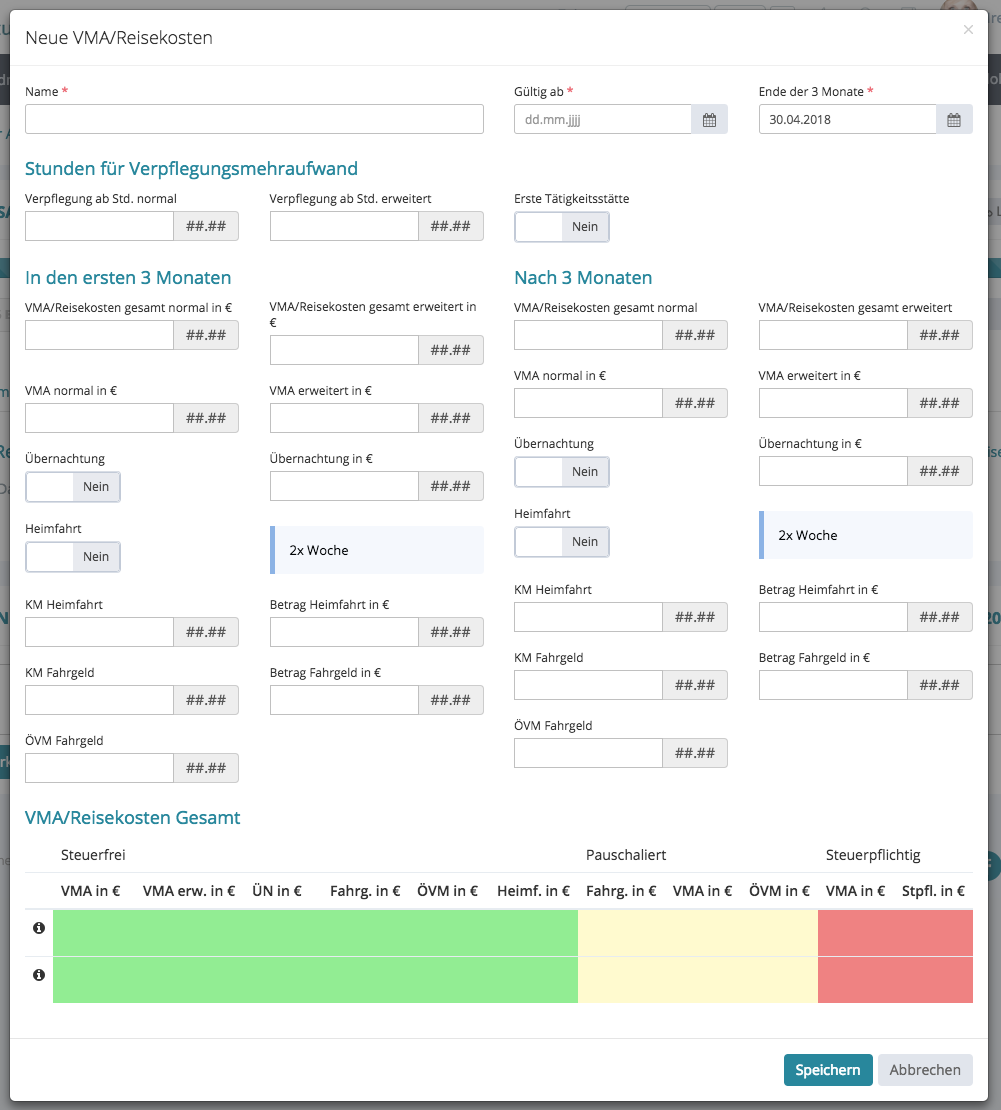Click Speichern to save the entry
Image resolution: width=1001 pixels, height=1110 pixels.
[827, 1070]
